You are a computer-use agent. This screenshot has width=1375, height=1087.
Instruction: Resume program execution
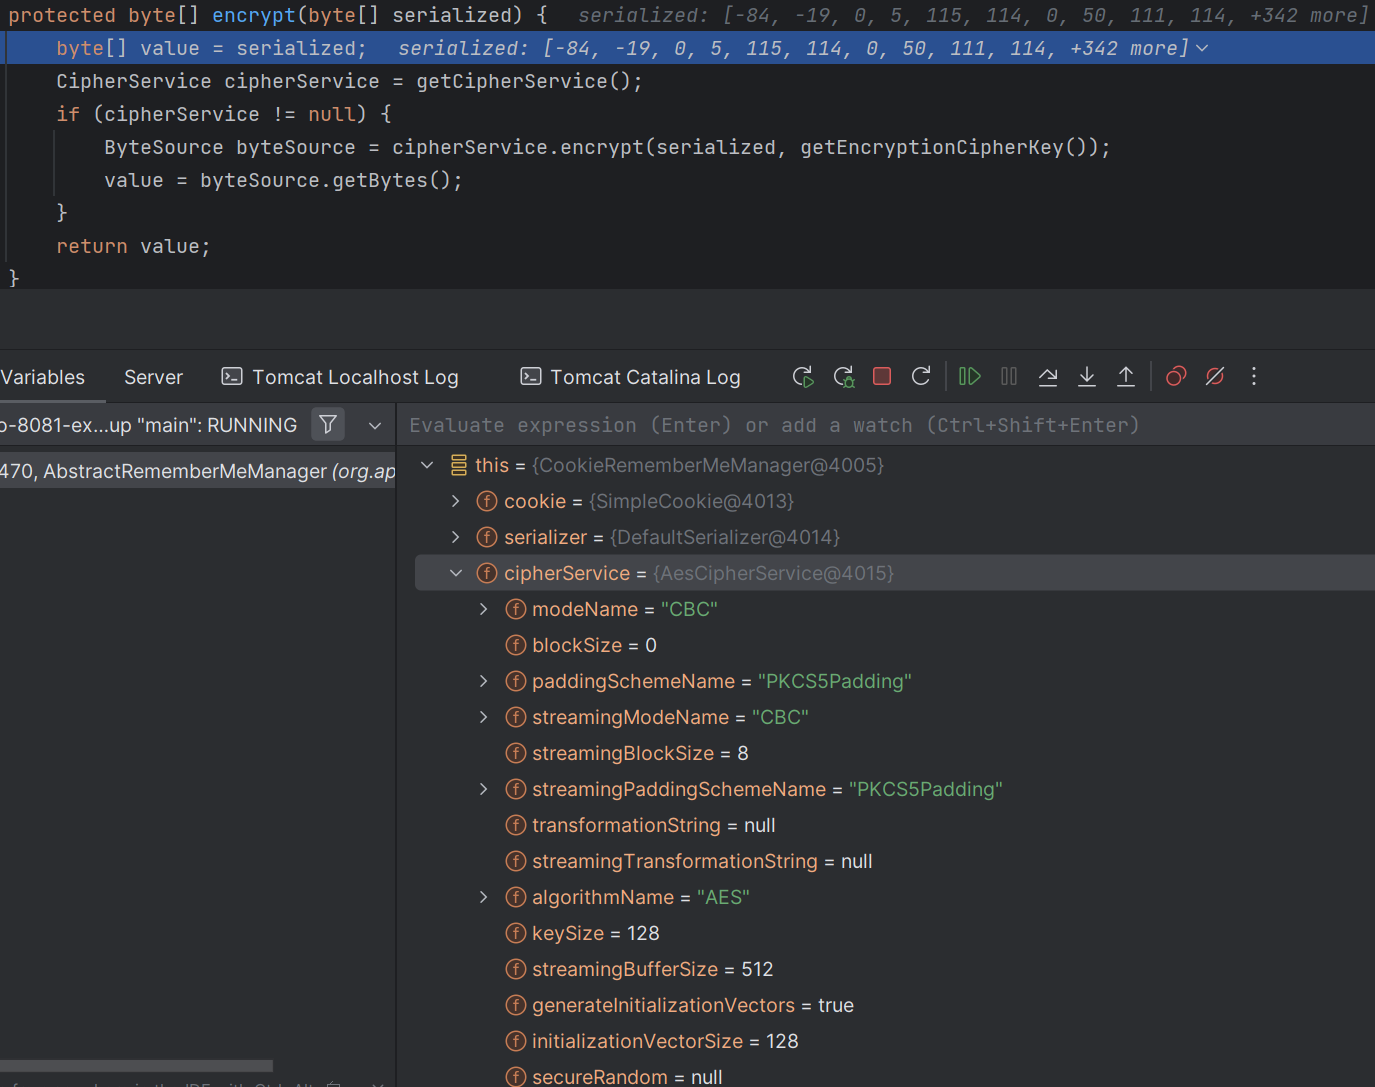coord(969,376)
